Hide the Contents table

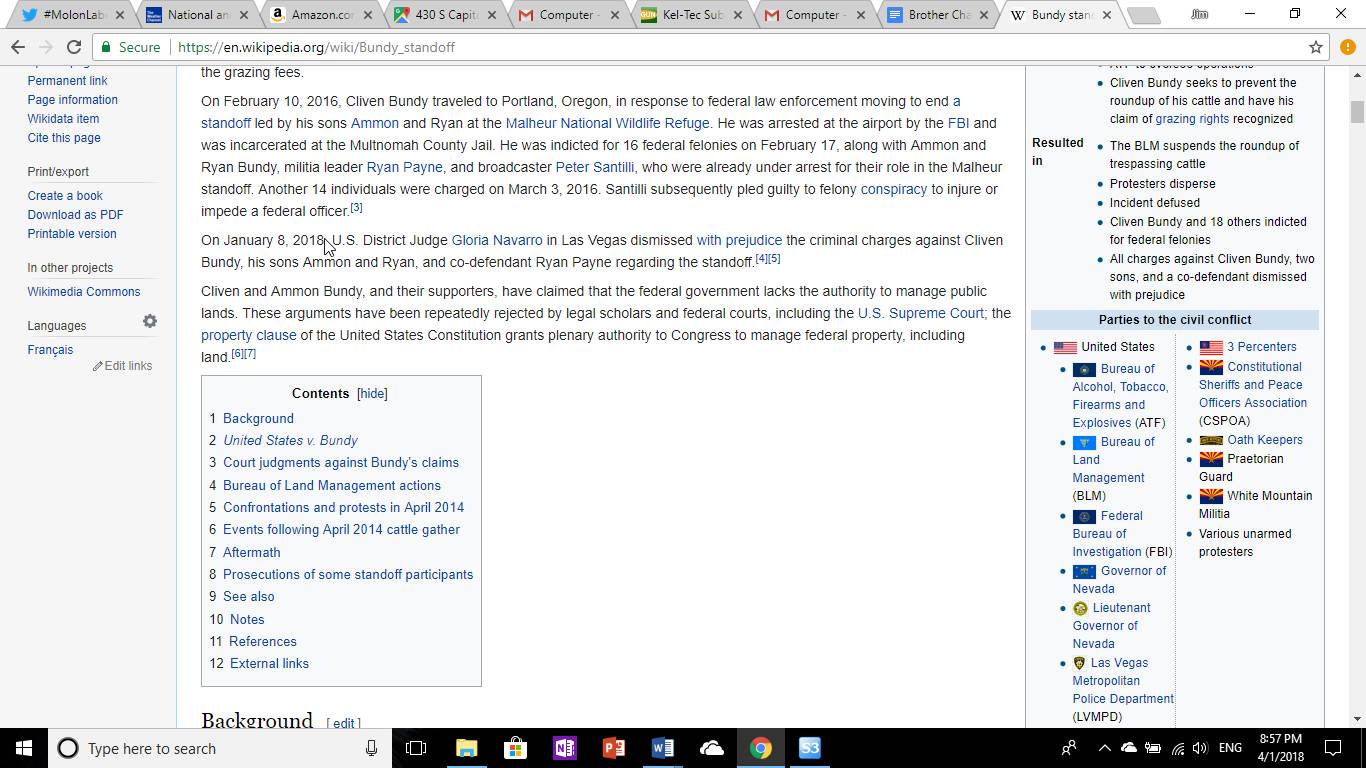click(x=372, y=393)
